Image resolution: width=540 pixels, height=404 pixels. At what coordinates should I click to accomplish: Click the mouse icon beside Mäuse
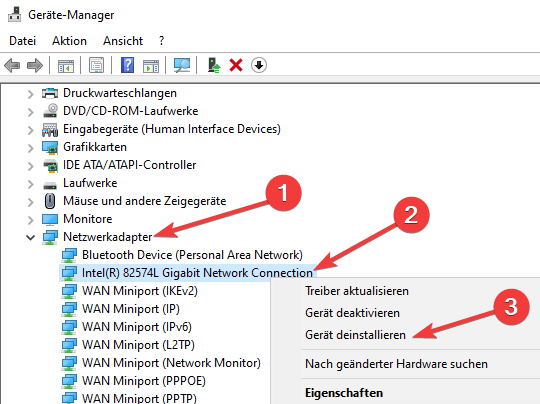(x=50, y=201)
